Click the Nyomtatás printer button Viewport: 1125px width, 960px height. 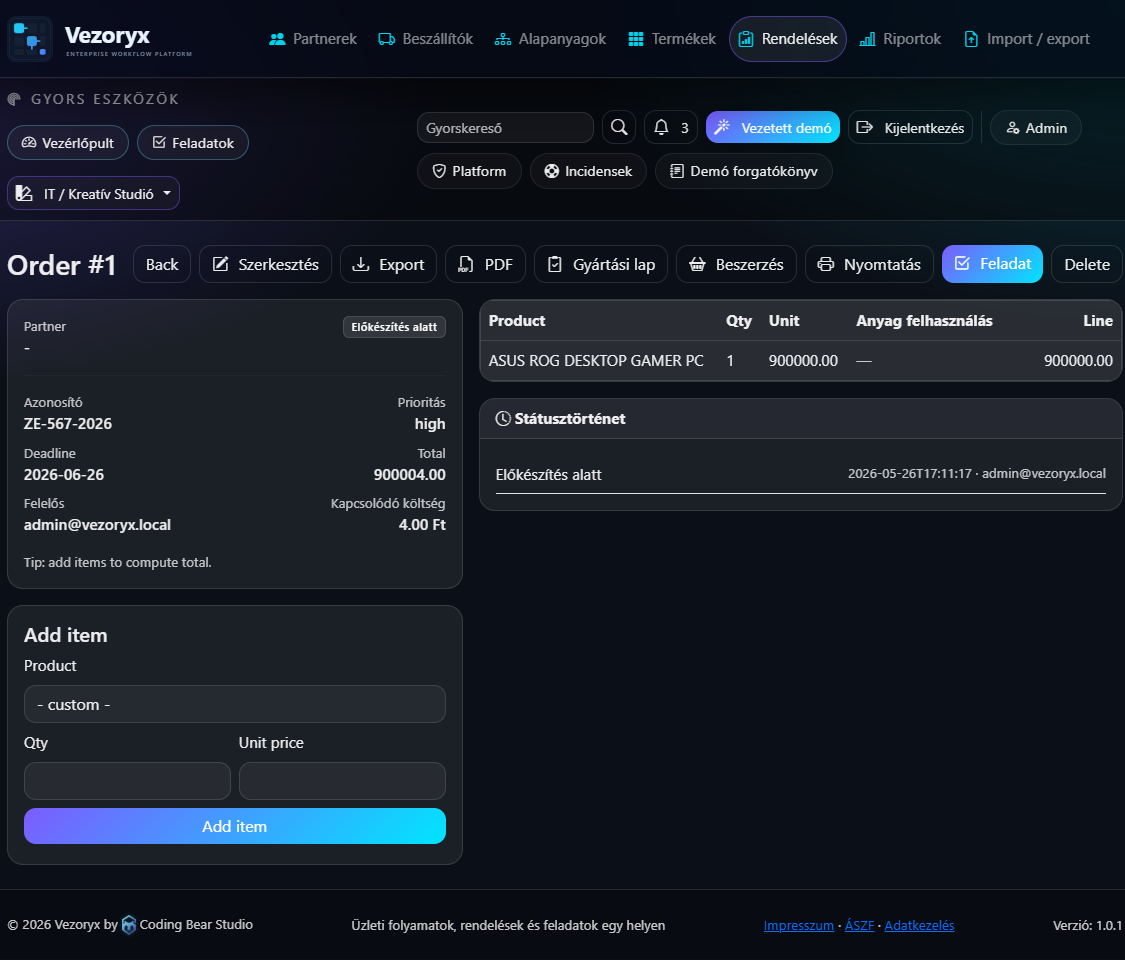click(x=869, y=264)
